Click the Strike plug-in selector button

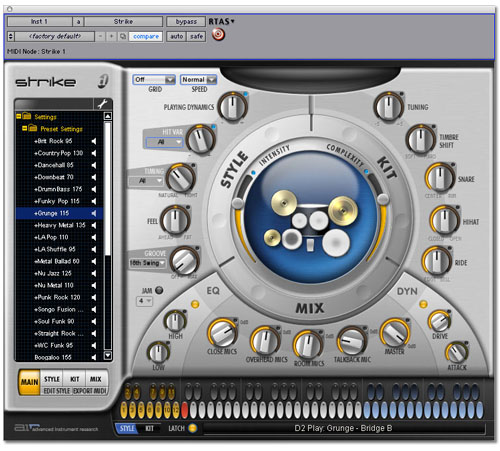pos(123,22)
